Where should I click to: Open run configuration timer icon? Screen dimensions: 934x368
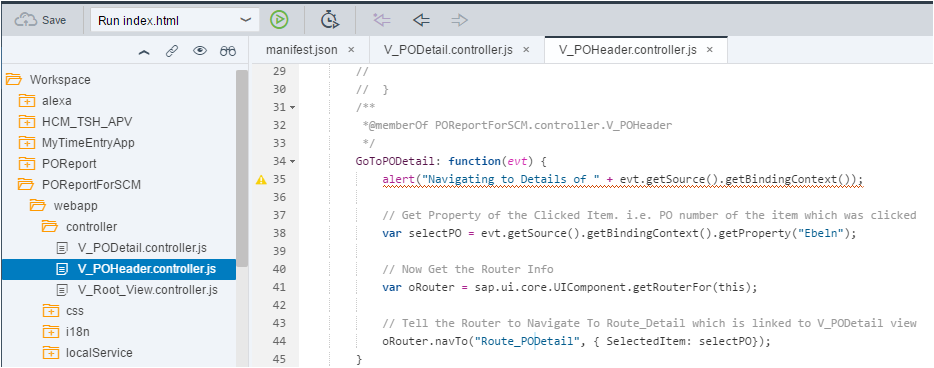pyautogui.click(x=330, y=20)
